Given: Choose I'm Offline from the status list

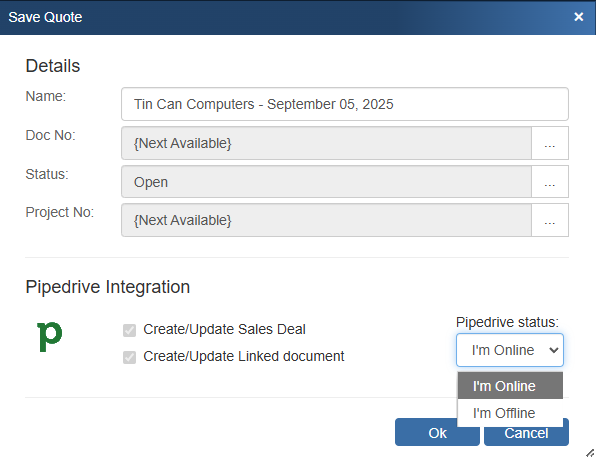Looking at the screenshot, I should click(510, 413).
